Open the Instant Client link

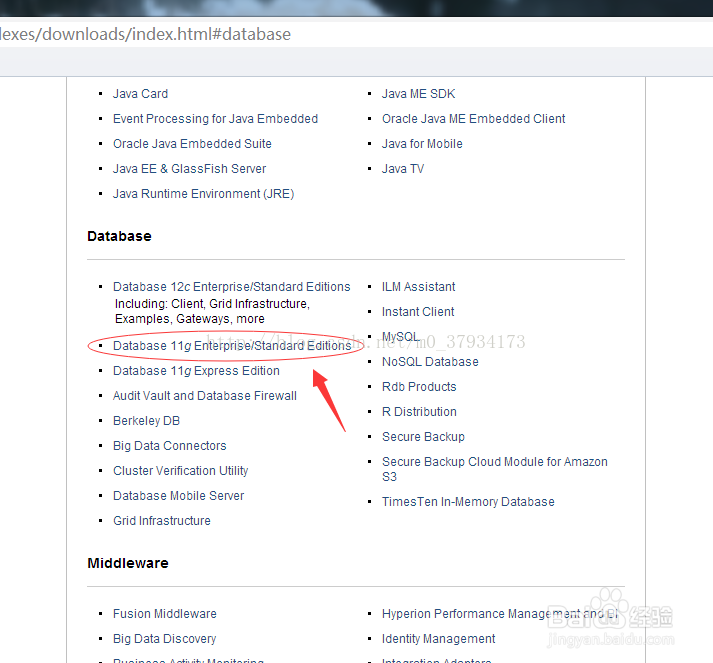pyautogui.click(x=418, y=312)
